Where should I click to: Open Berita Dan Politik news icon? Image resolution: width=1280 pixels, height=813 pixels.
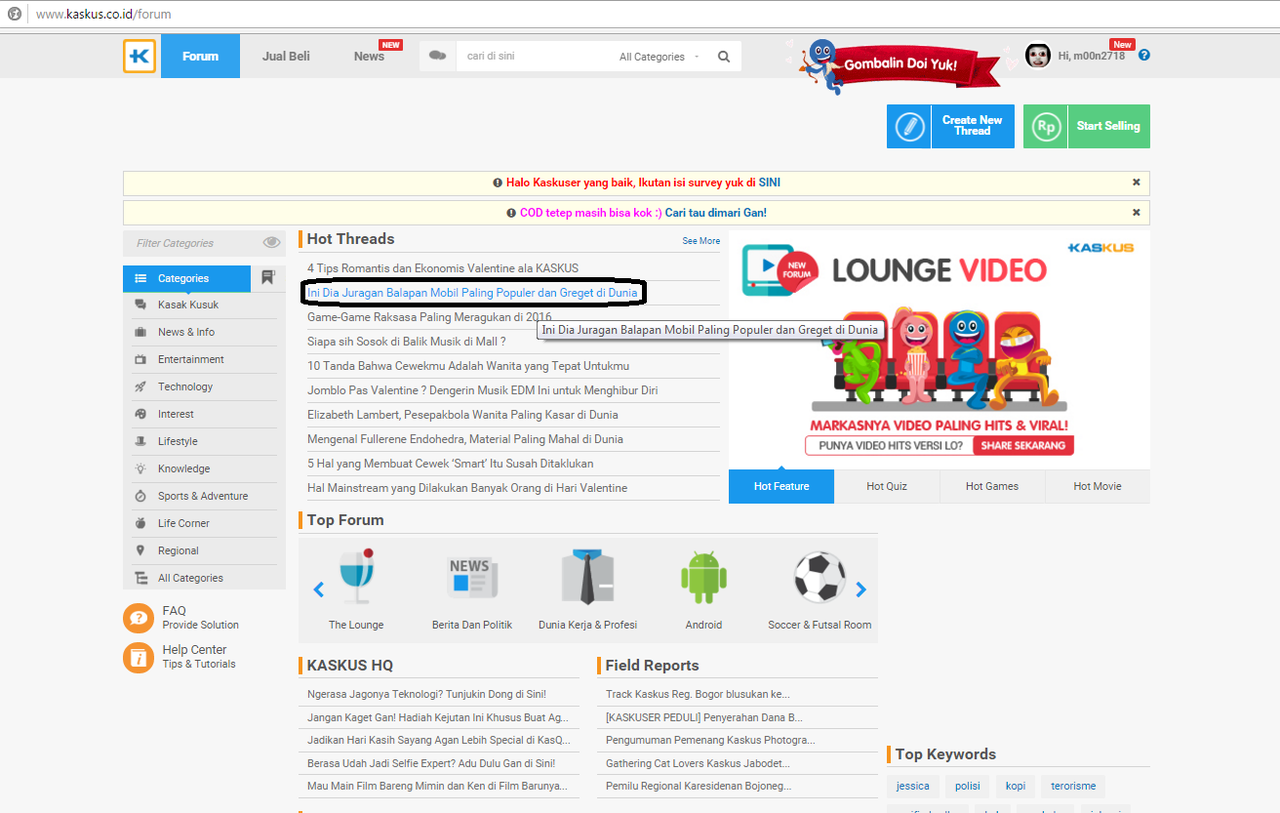click(x=472, y=577)
